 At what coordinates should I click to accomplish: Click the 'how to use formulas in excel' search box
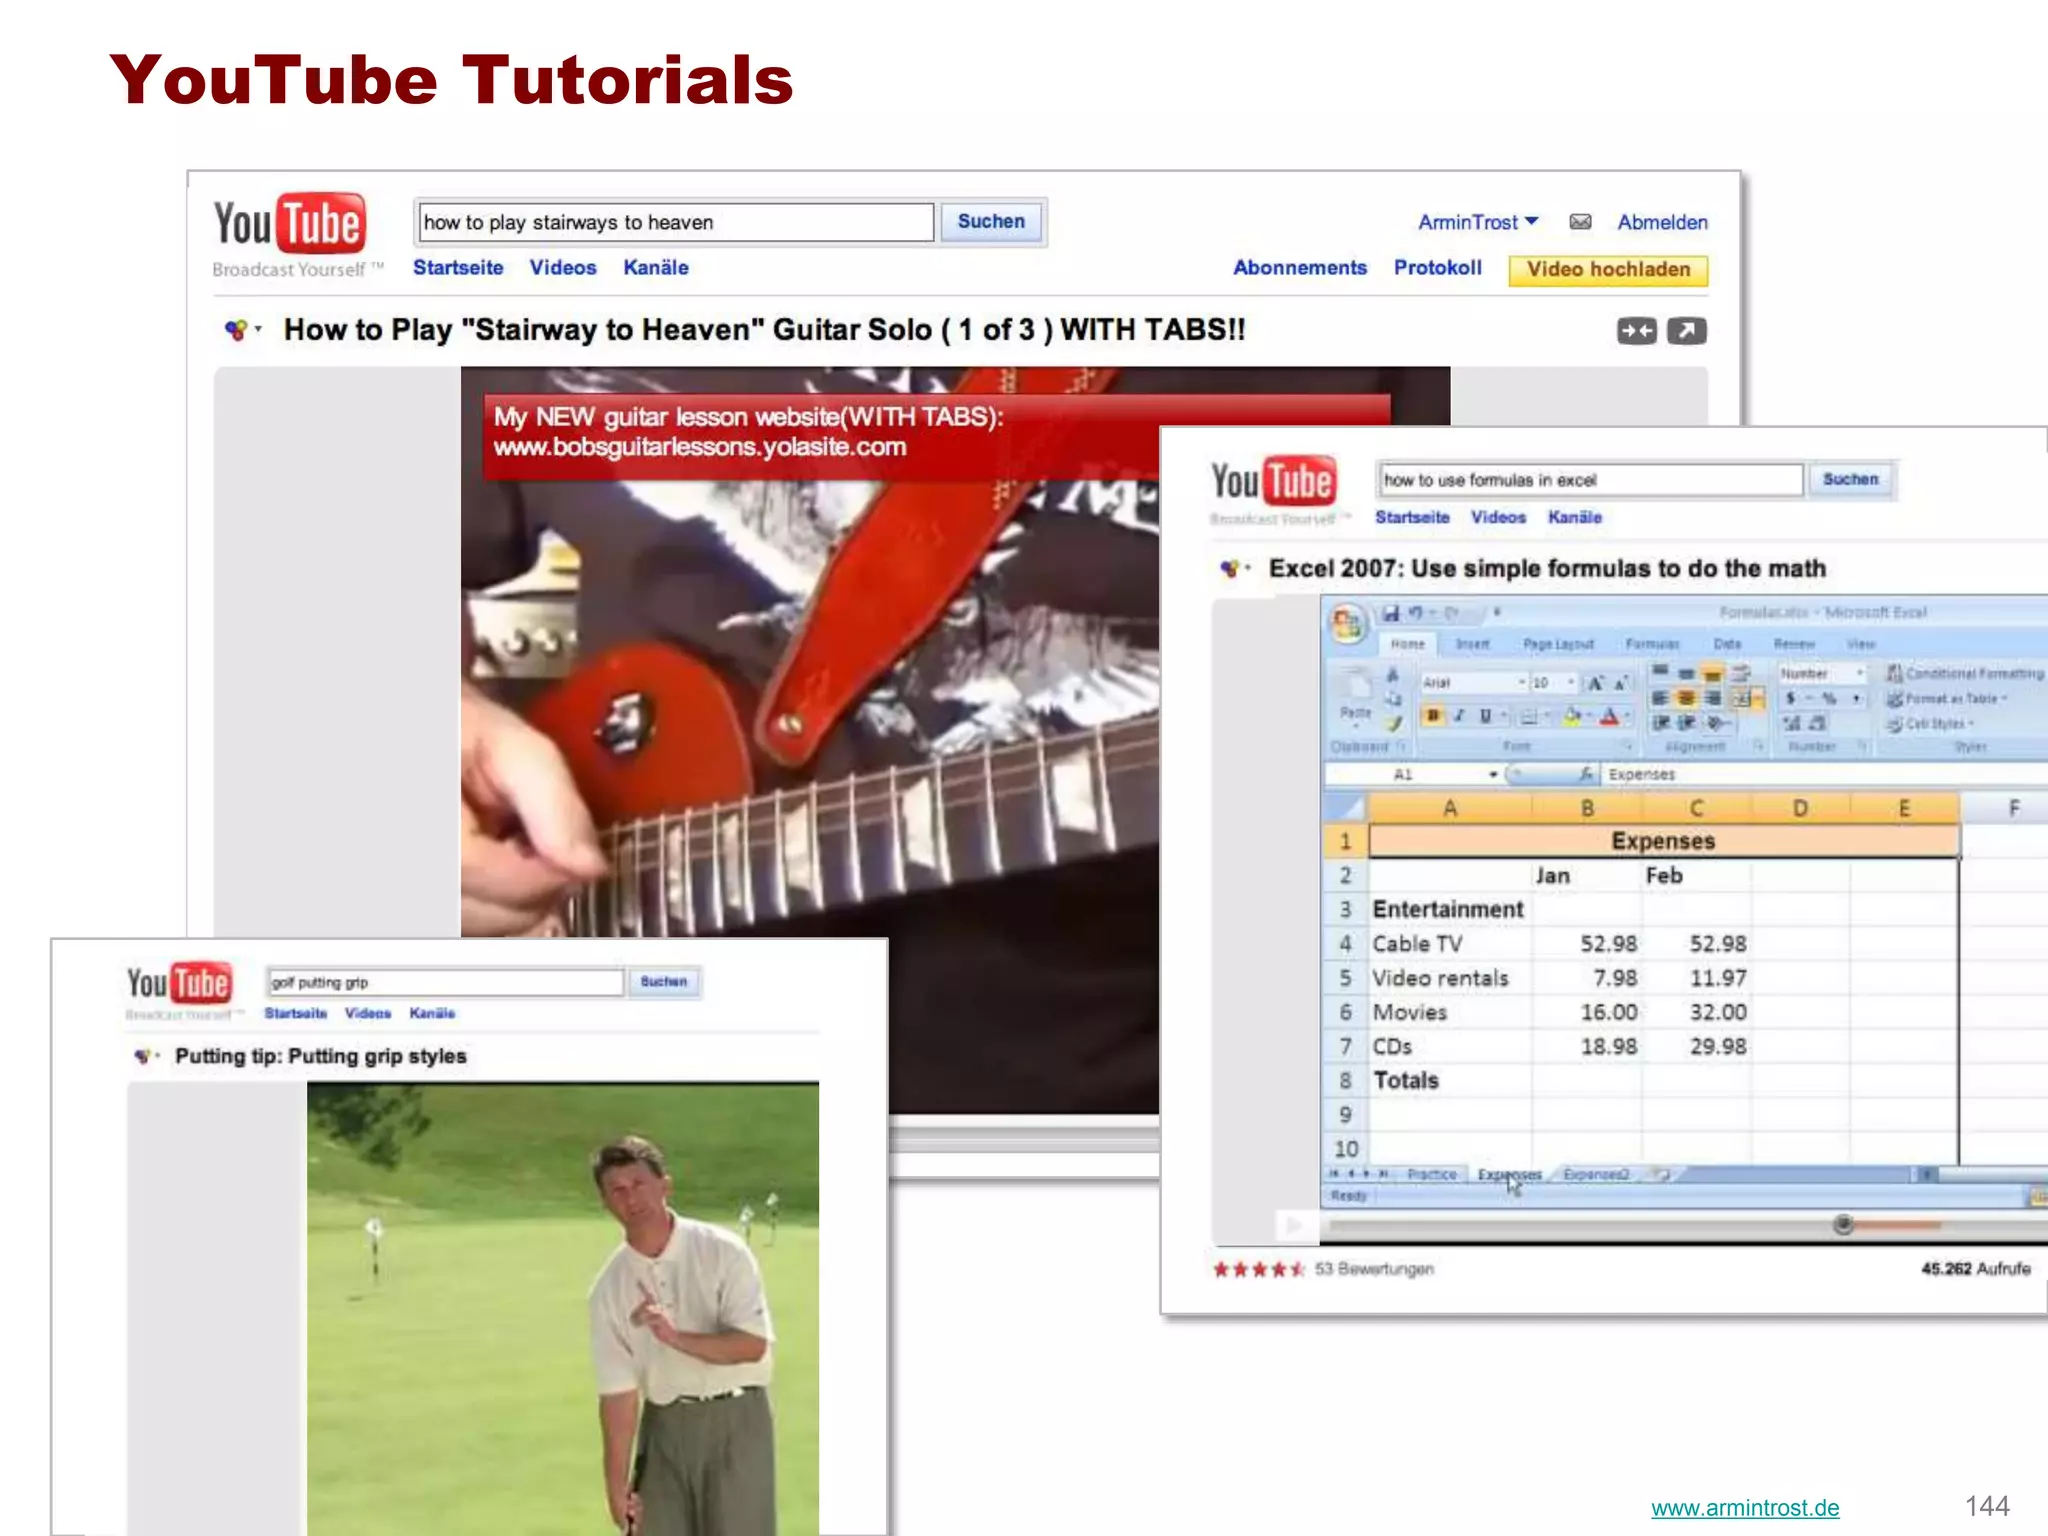(x=1591, y=480)
